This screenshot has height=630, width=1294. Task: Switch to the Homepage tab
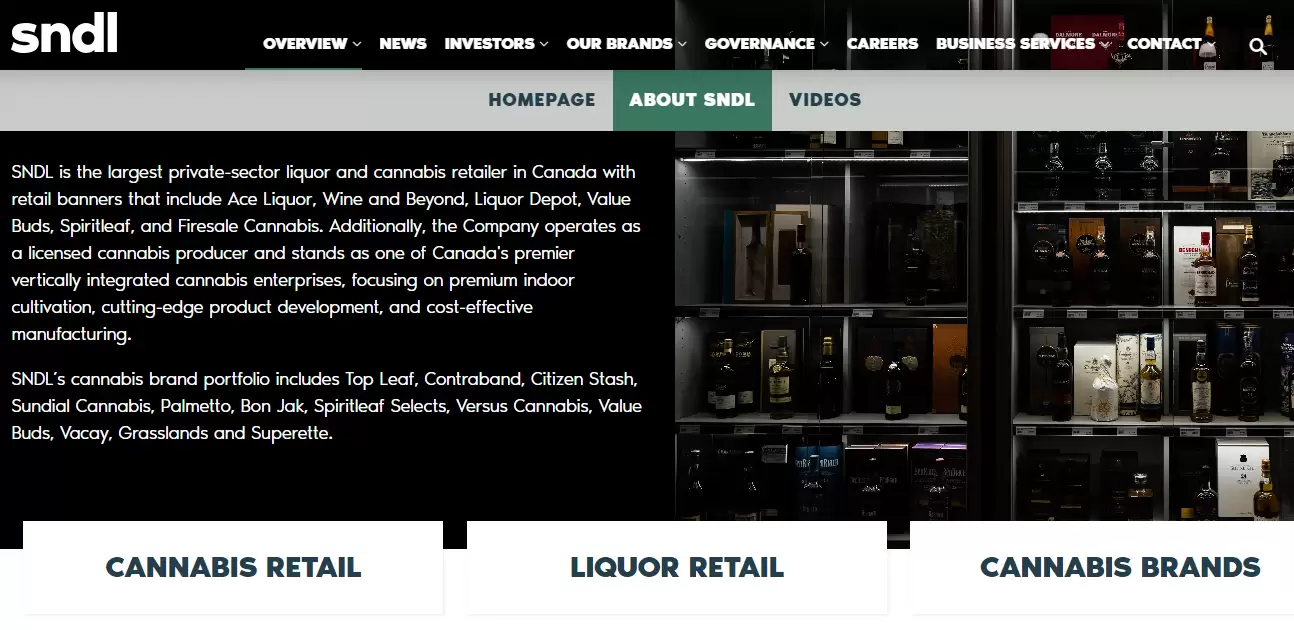pos(542,100)
